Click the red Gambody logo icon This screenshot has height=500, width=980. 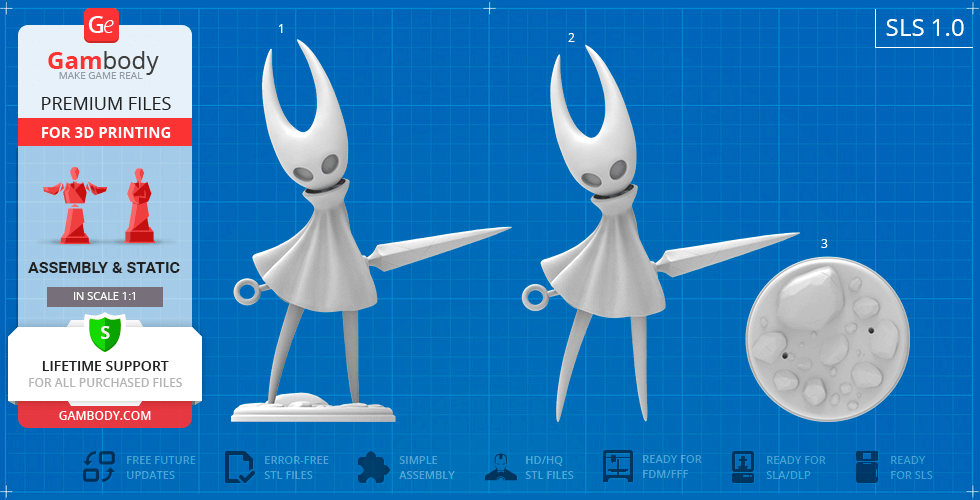pos(103,25)
